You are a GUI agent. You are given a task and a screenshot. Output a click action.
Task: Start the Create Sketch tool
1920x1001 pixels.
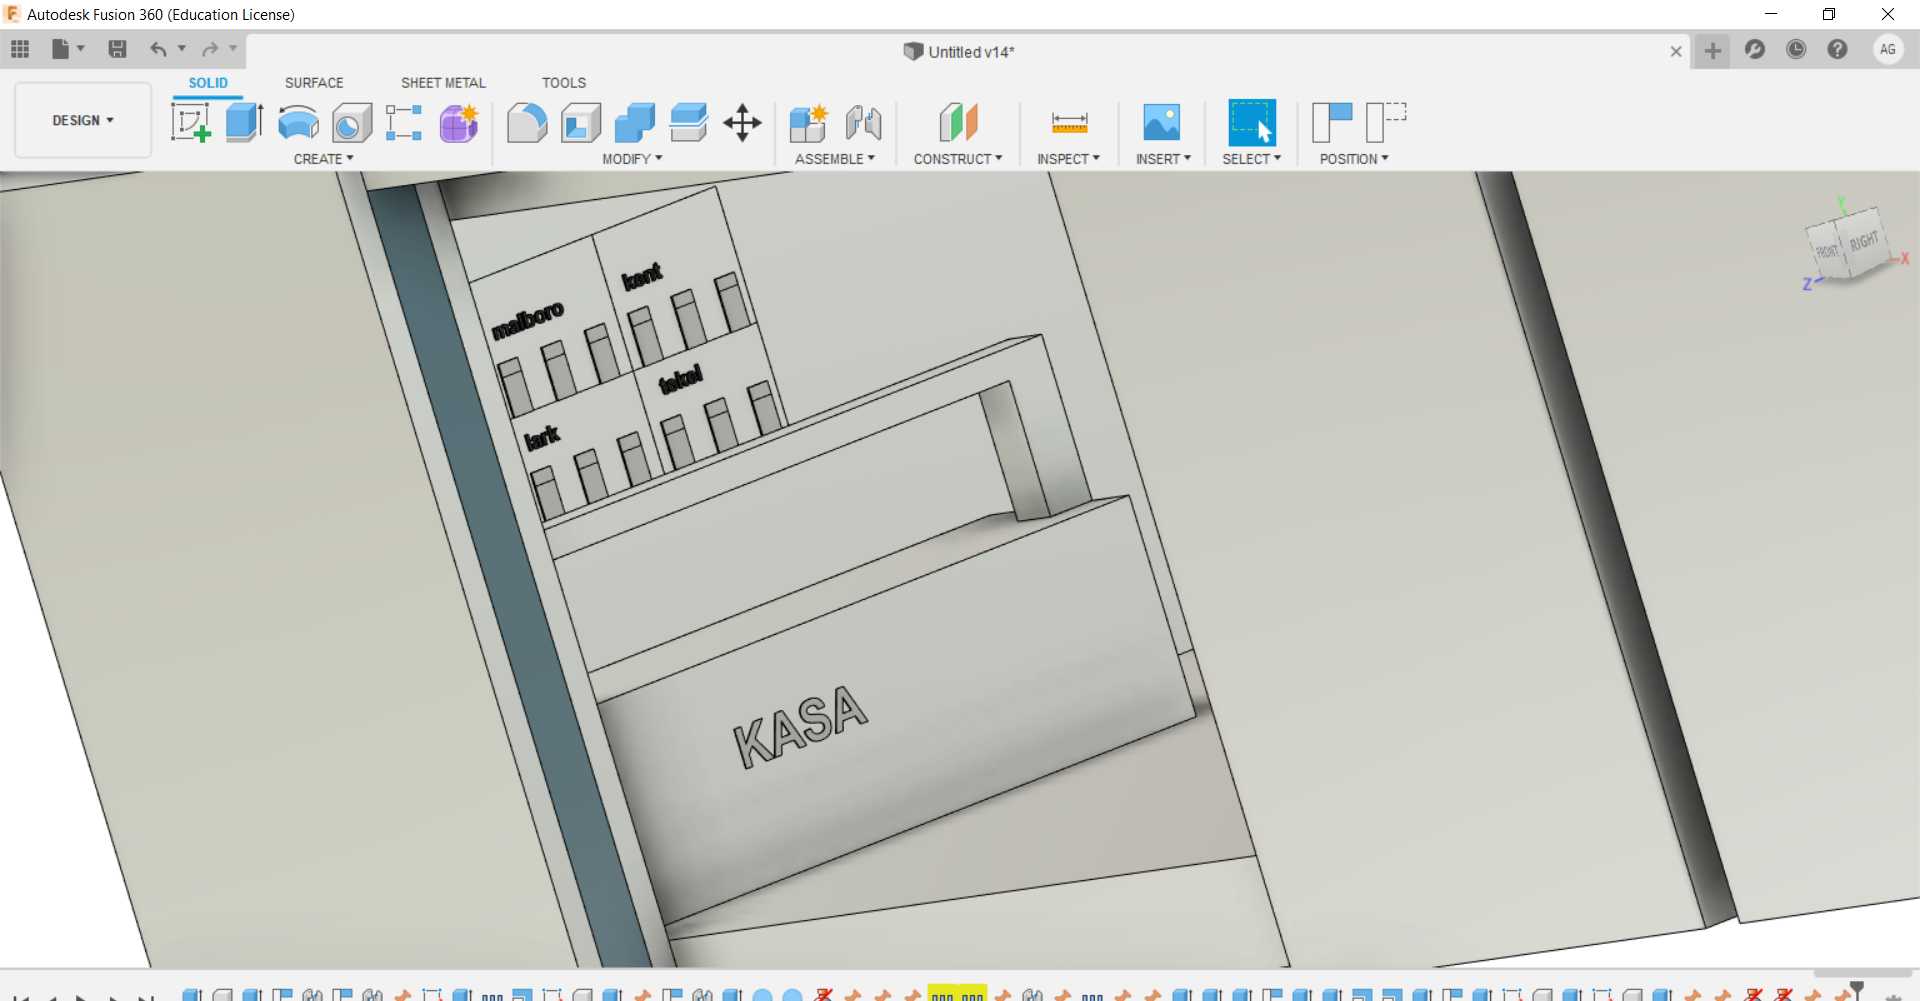(x=191, y=123)
